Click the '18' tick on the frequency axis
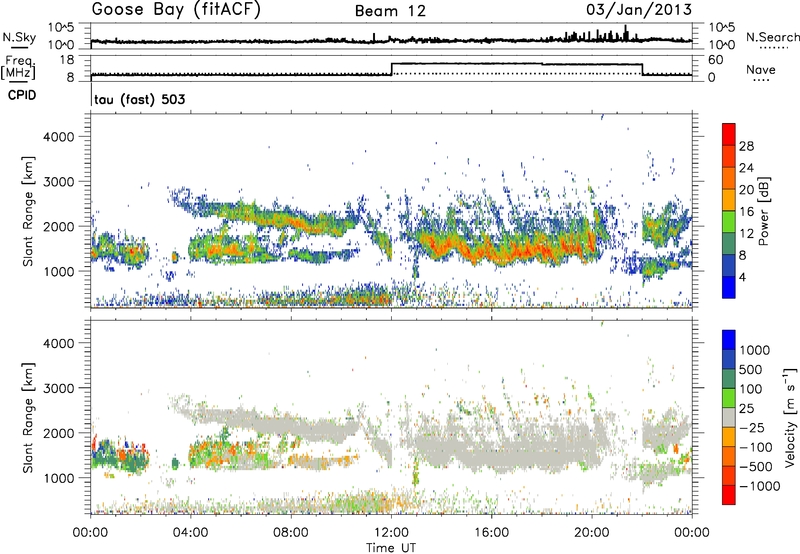 (x=66, y=60)
